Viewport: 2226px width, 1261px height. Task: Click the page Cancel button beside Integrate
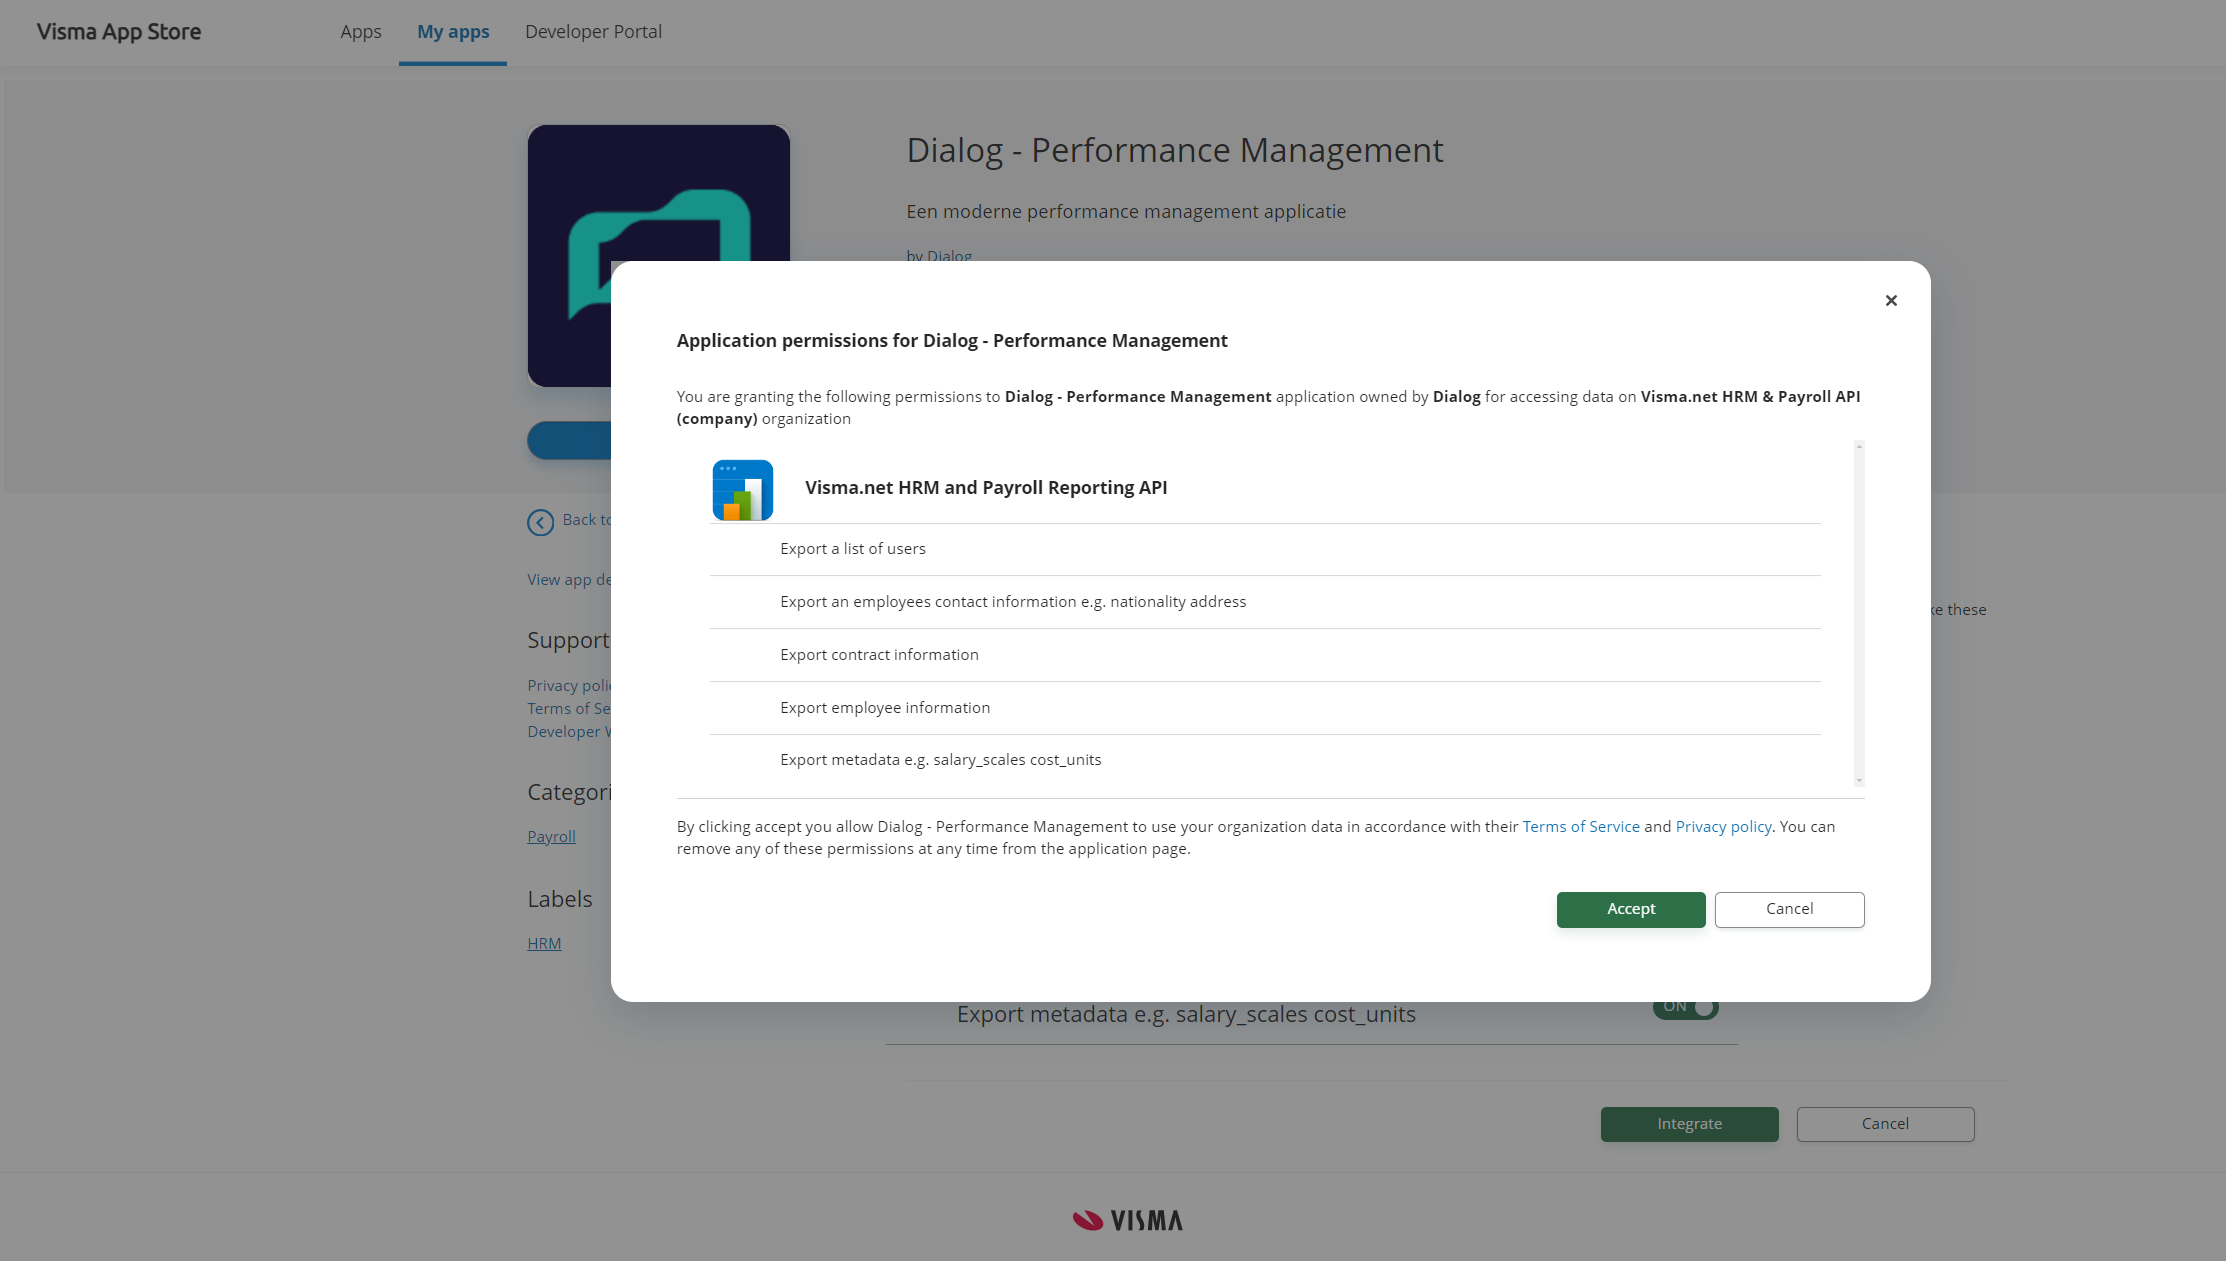1885,1124
